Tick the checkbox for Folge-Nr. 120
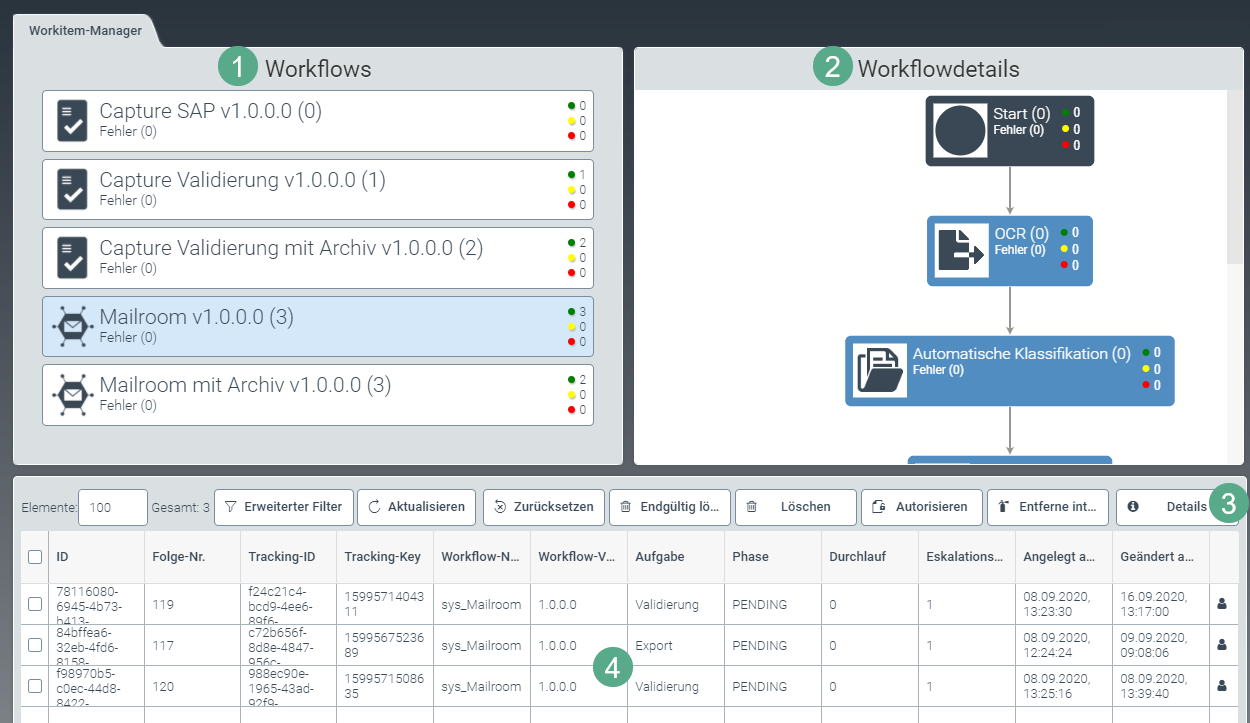The height and width of the screenshot is (723, 1250). 35,686
